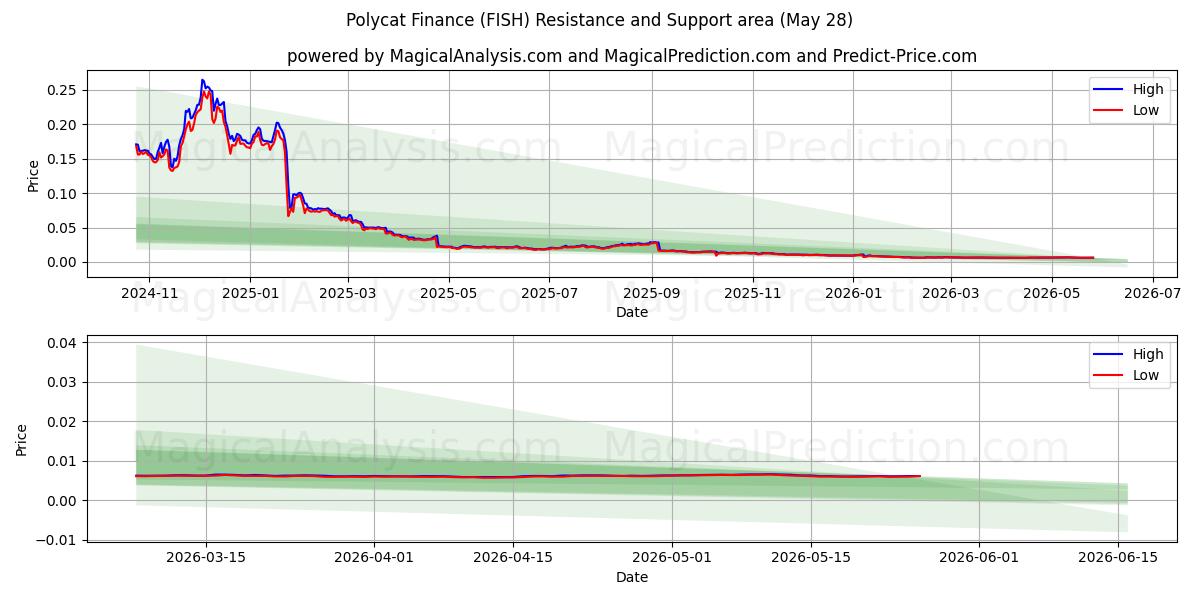Click the '2026-04-01' x-axis label in the bottom chart
Screen dimensions: 1200x600
point(374,559)
